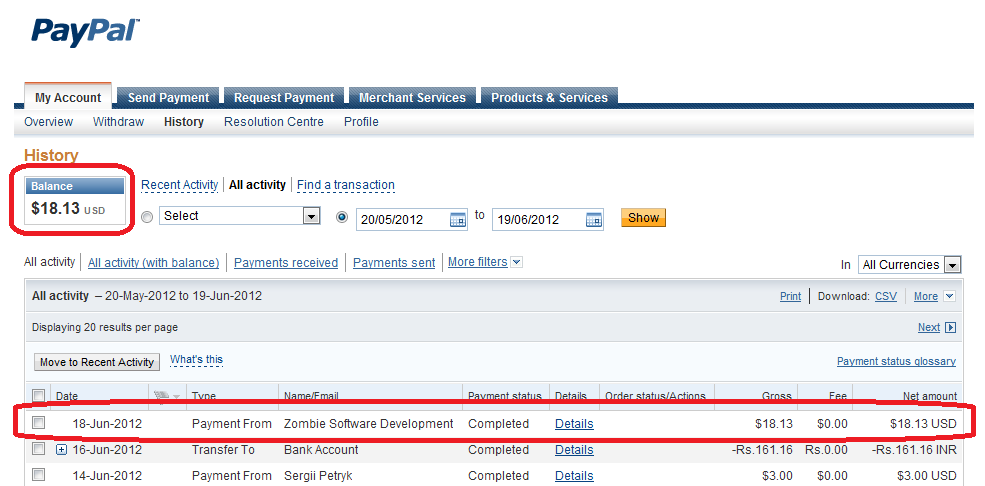
Task: Click the Displaying 20 results per page text
Action: pos(105,327)
